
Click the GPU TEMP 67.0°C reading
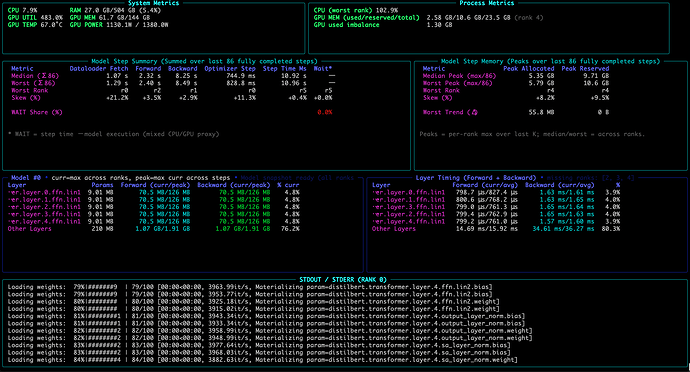point(35,25)
